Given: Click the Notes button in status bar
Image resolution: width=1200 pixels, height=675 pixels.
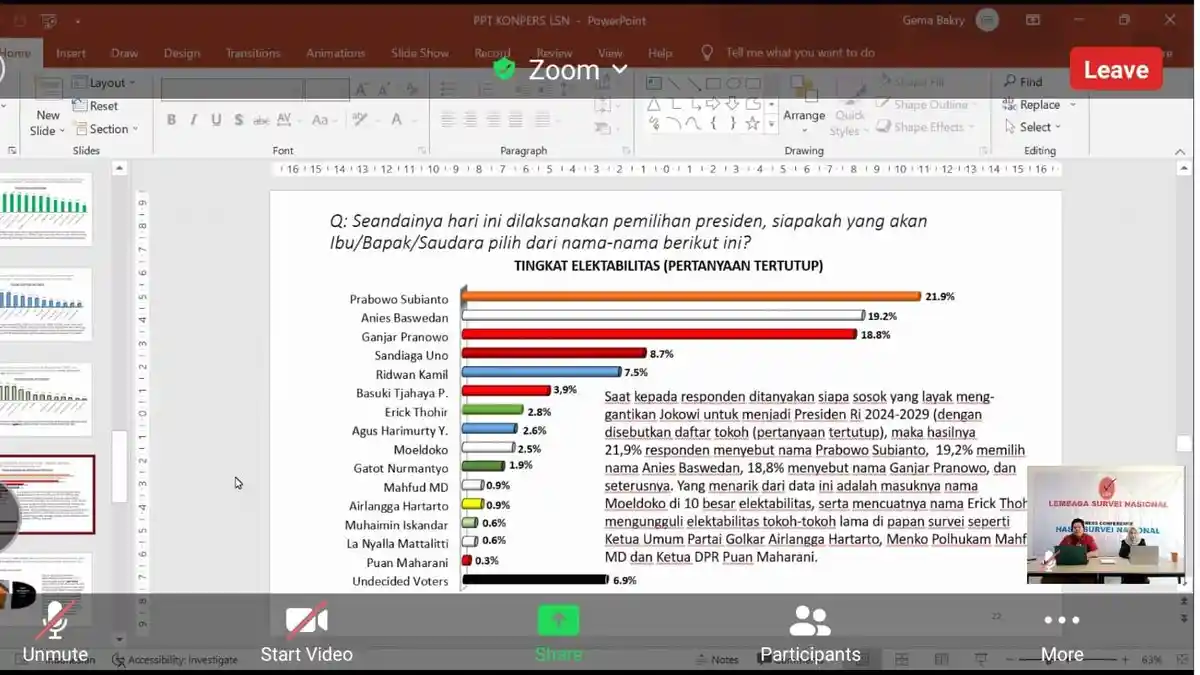Looking at the screenshot, I should [716, 660].
